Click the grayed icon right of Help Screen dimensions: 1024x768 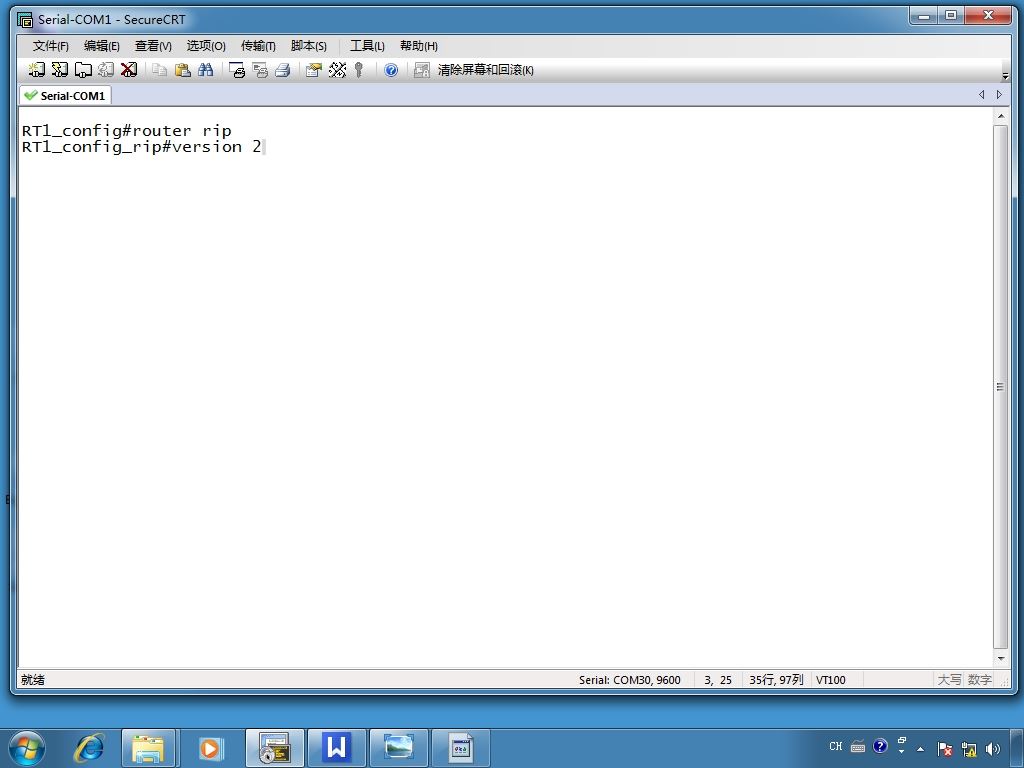tap(422, 70)
